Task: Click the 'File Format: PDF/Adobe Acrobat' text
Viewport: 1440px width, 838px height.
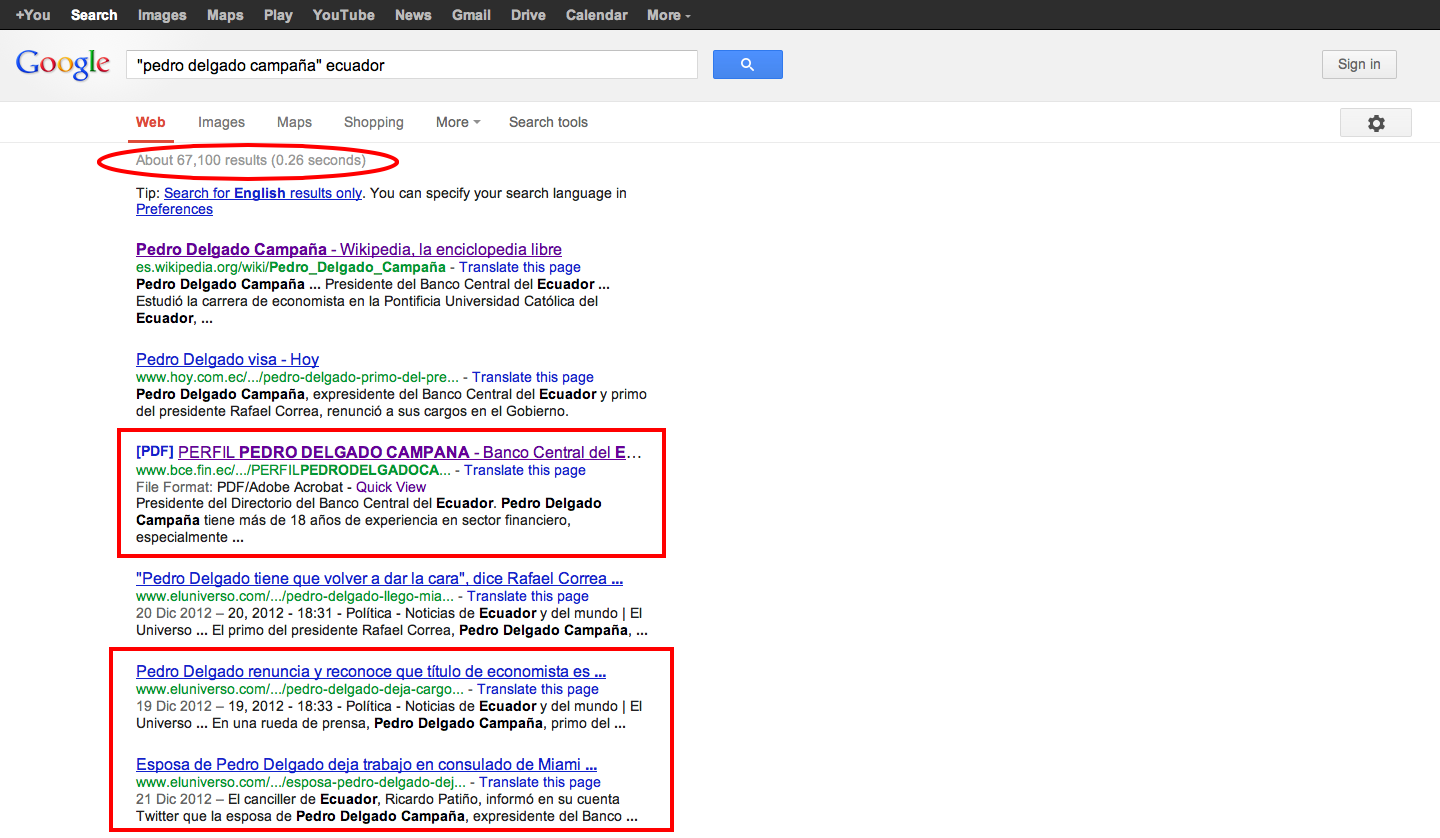Action: pyautogui.click(x=240, y=487)
